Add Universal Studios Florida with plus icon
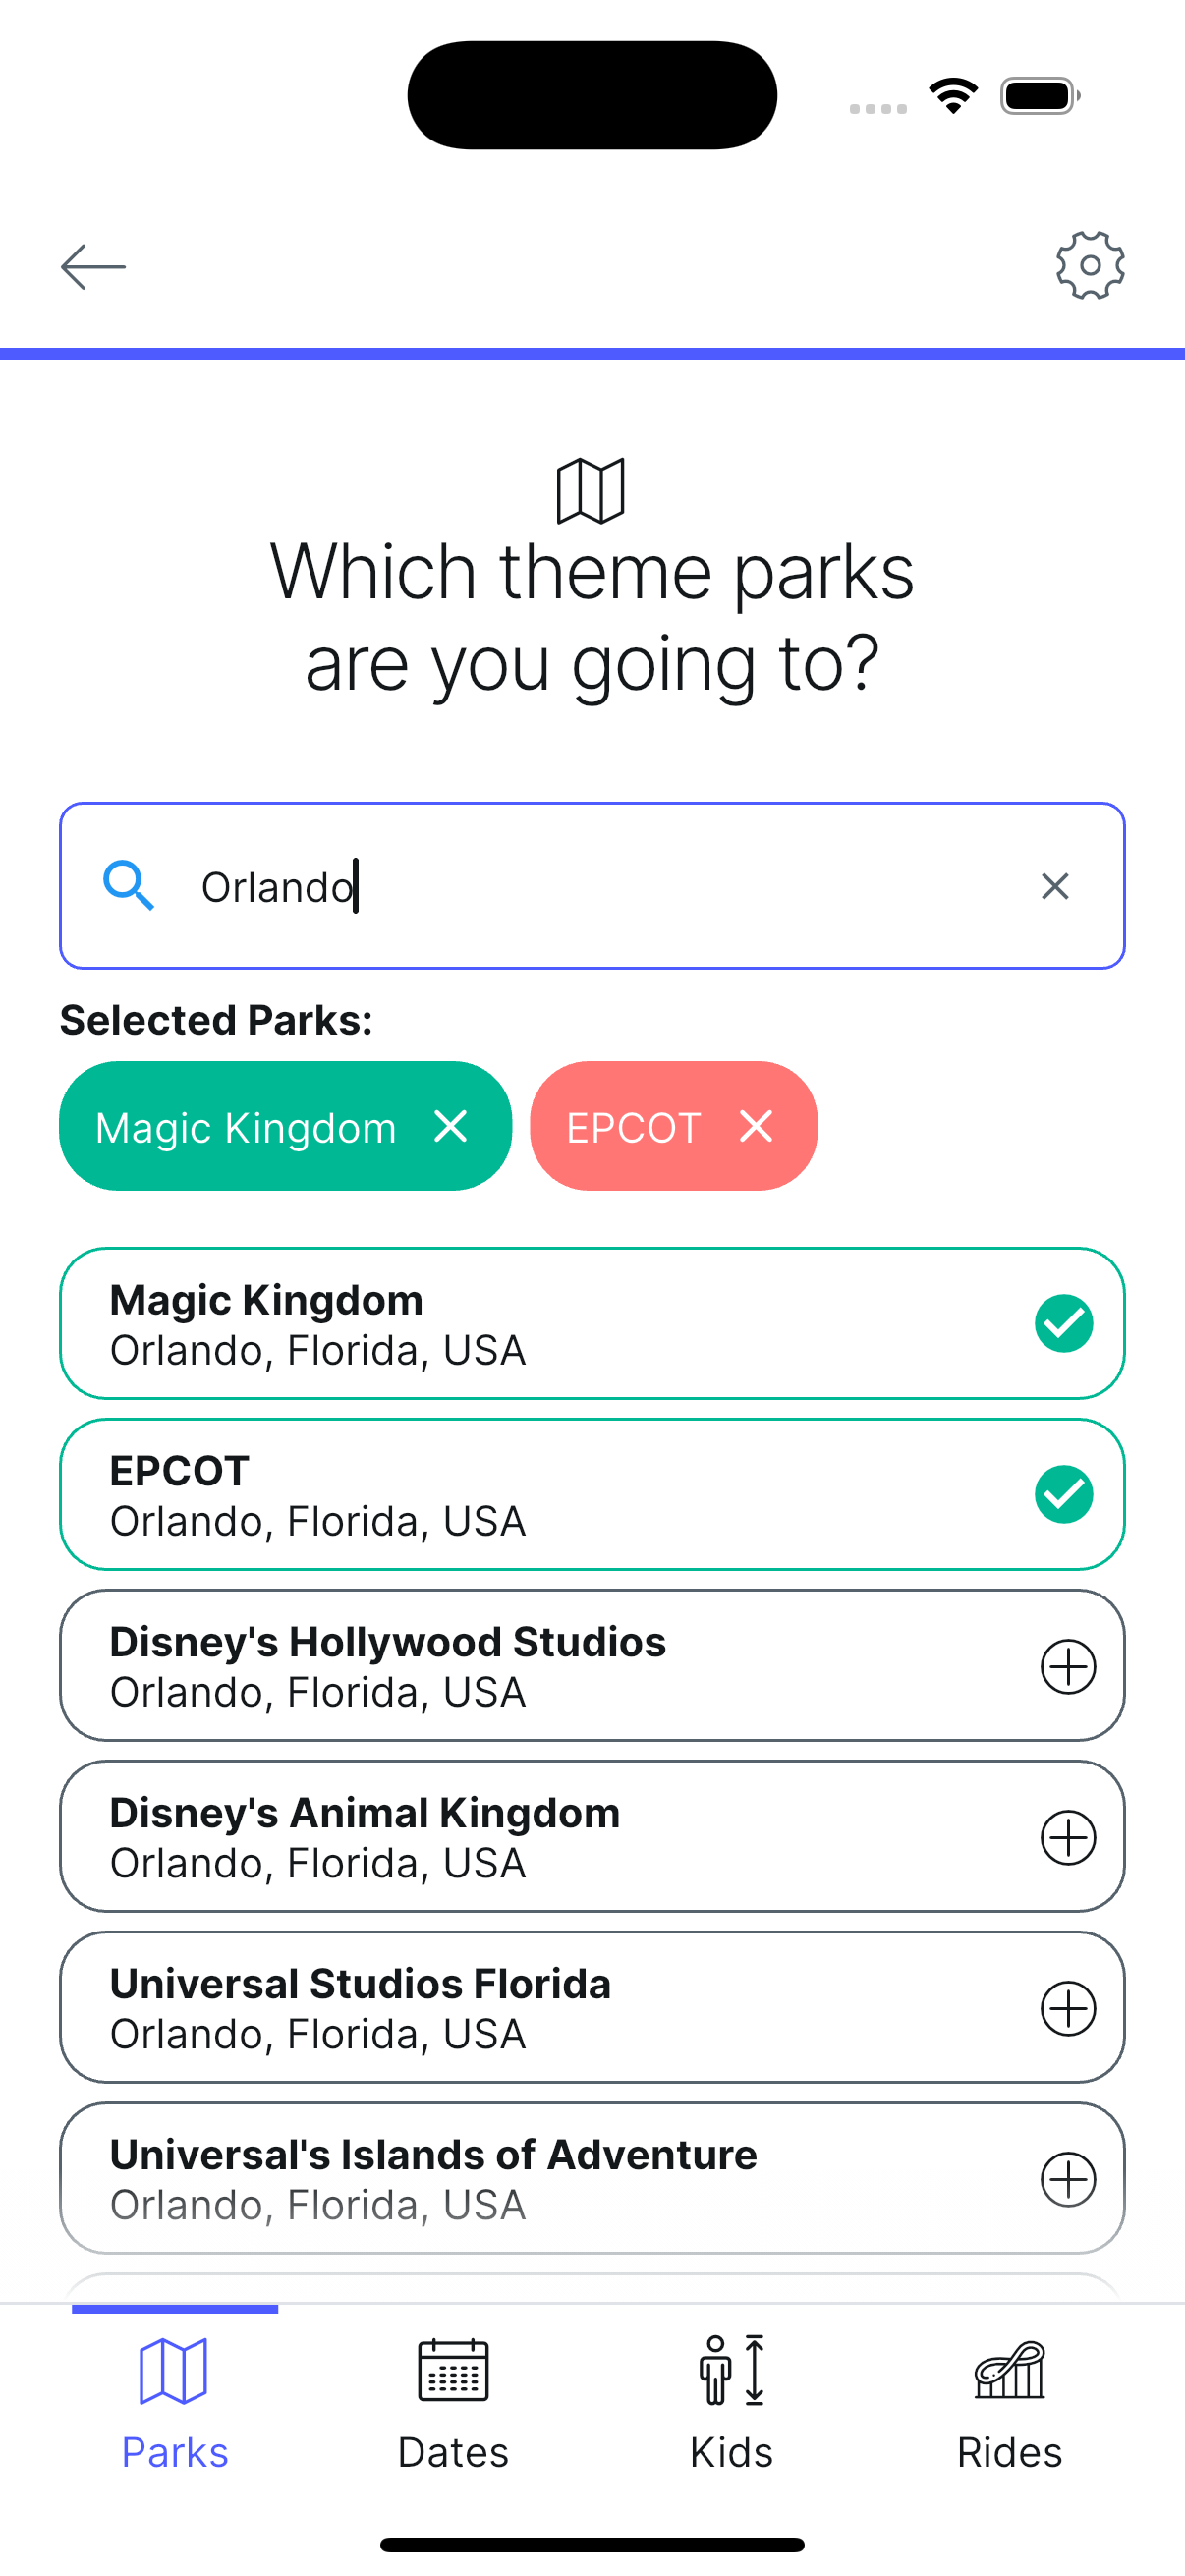The height and width of the screenshot is (2576, 1185). [1068, 2008]
